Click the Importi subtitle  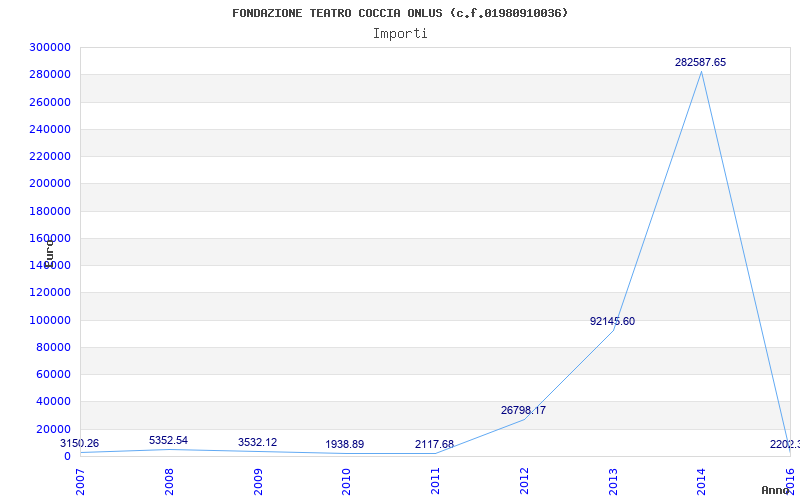click(400, 34)
